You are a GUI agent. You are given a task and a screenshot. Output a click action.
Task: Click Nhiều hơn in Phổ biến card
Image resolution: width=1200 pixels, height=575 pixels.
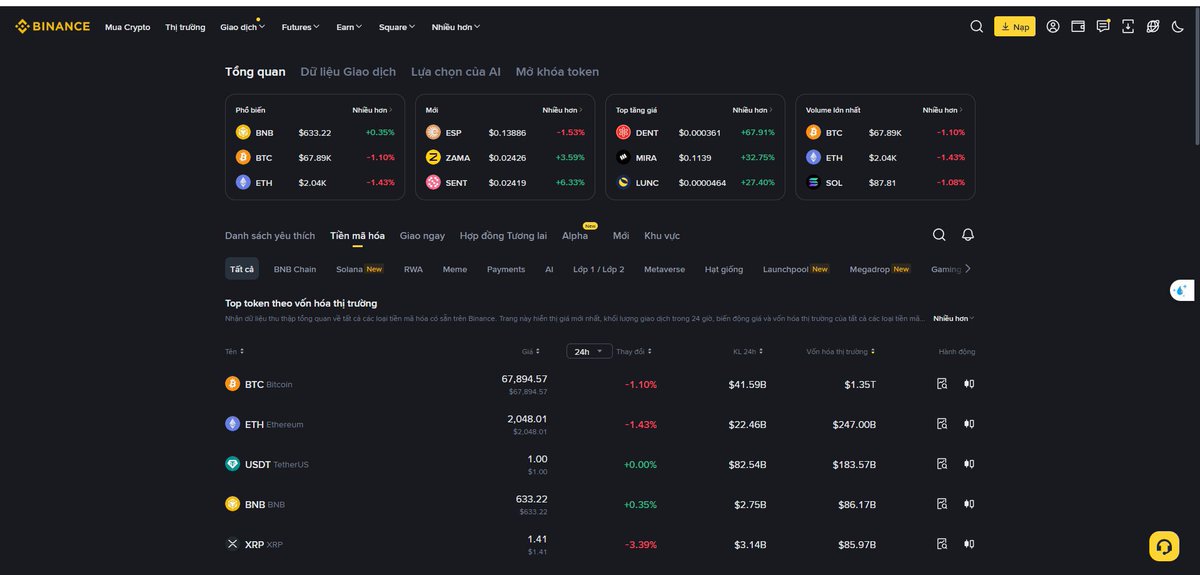pos(372,110)
